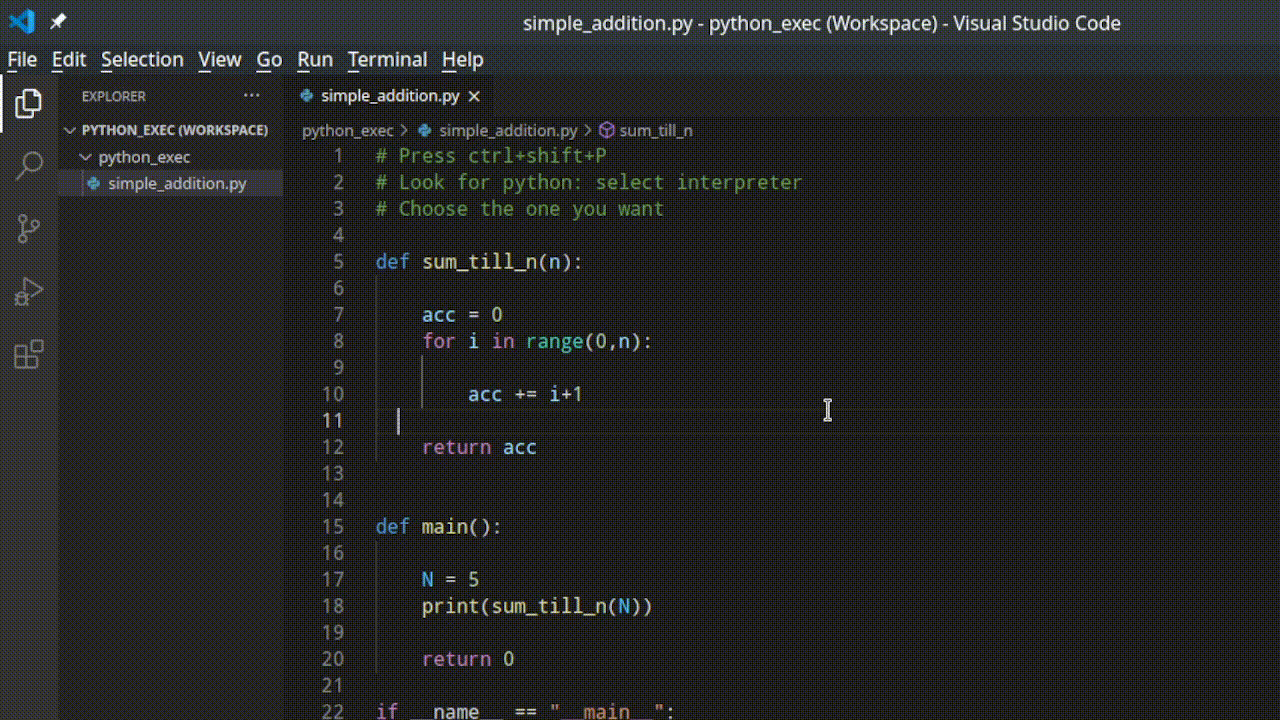Click the 'N = 5' assignment
This screenshot has width=1280, height=720.
[x=450, y=579]
